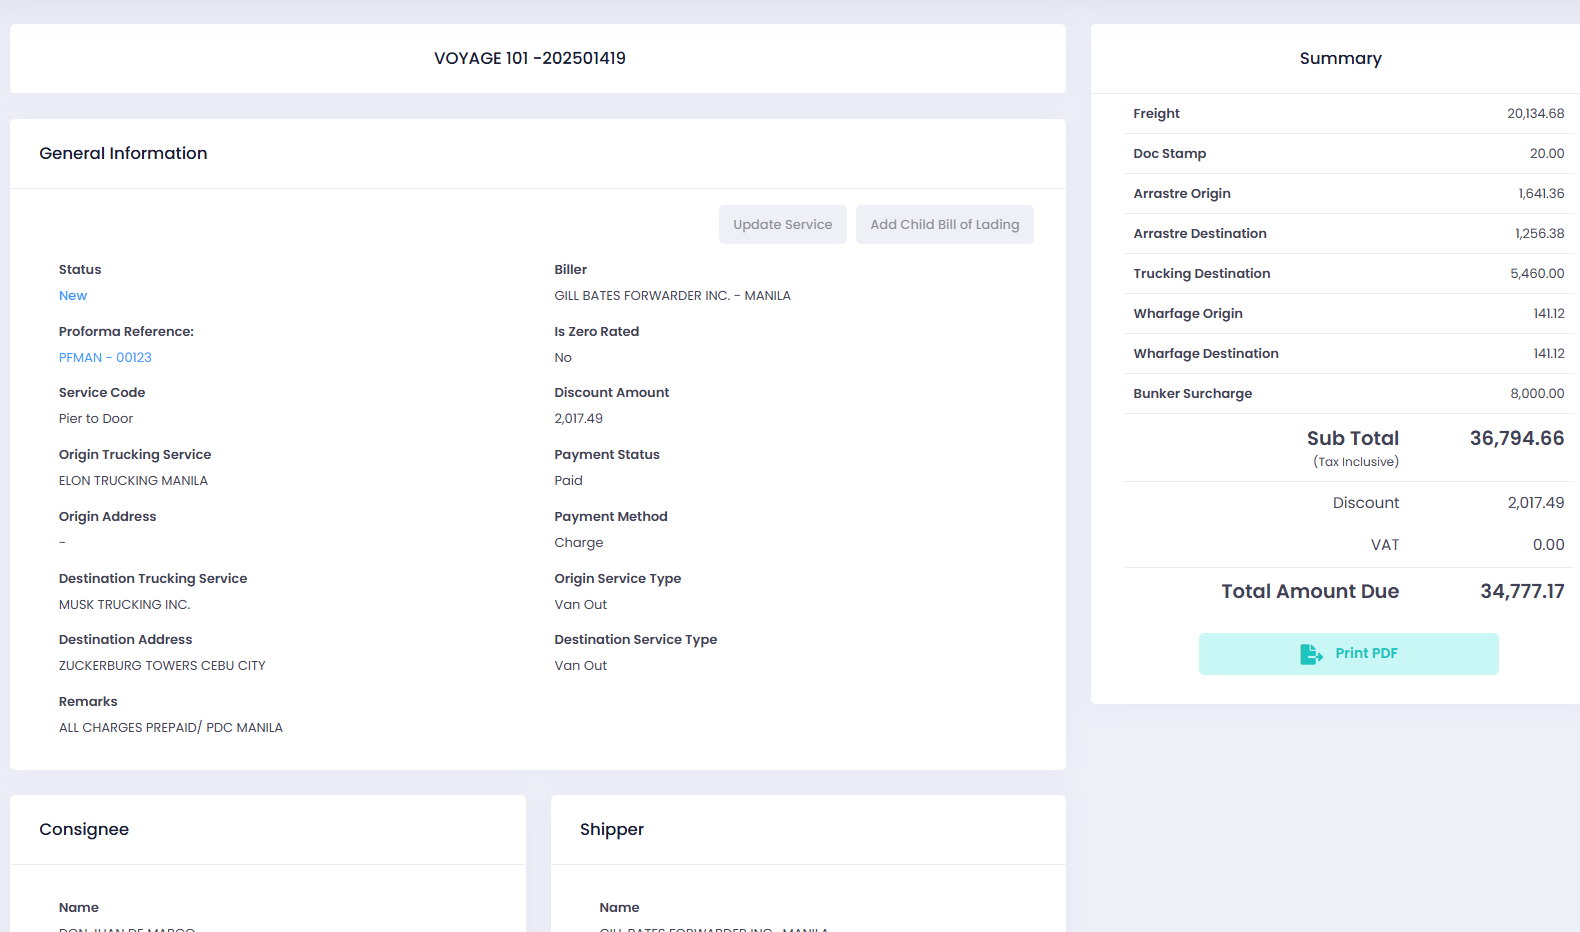
Task: Open the PFMAN - 00123 proforma link
Action: click(x=105, y=358)
